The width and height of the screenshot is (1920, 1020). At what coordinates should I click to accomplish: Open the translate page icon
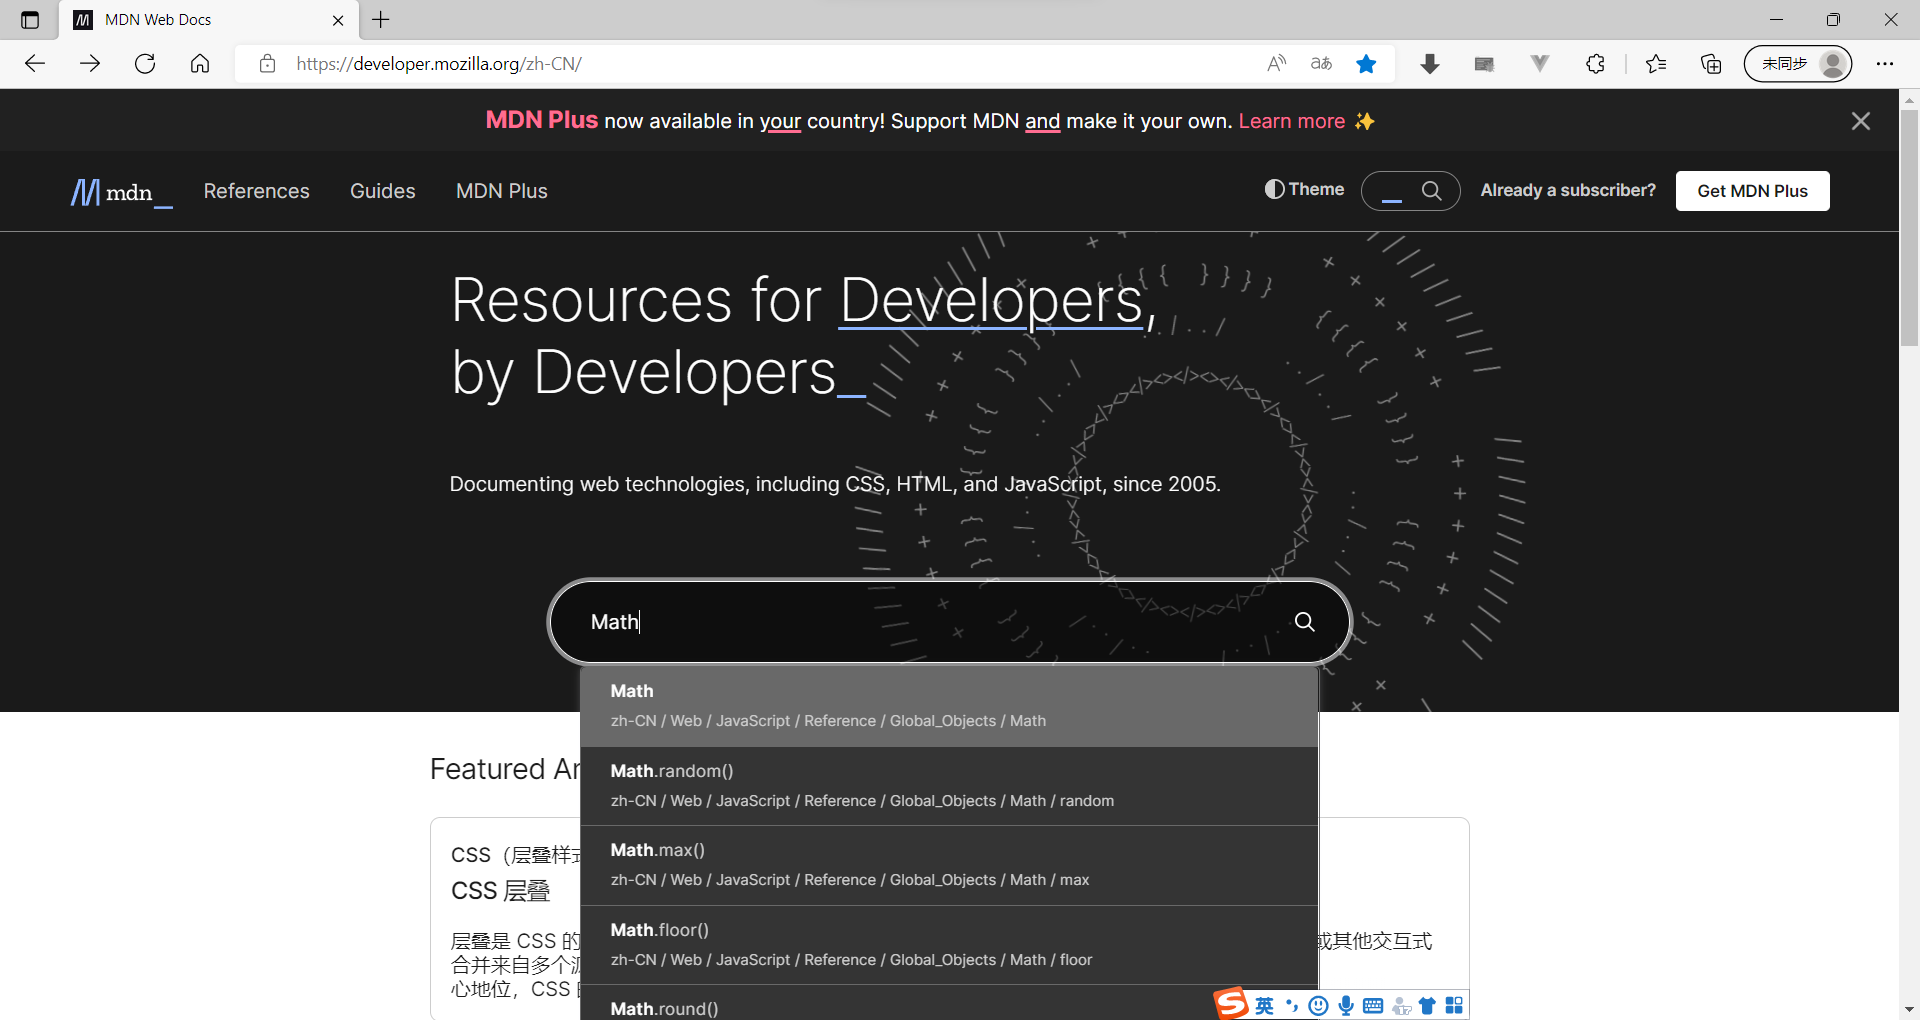coord(1321,64)
